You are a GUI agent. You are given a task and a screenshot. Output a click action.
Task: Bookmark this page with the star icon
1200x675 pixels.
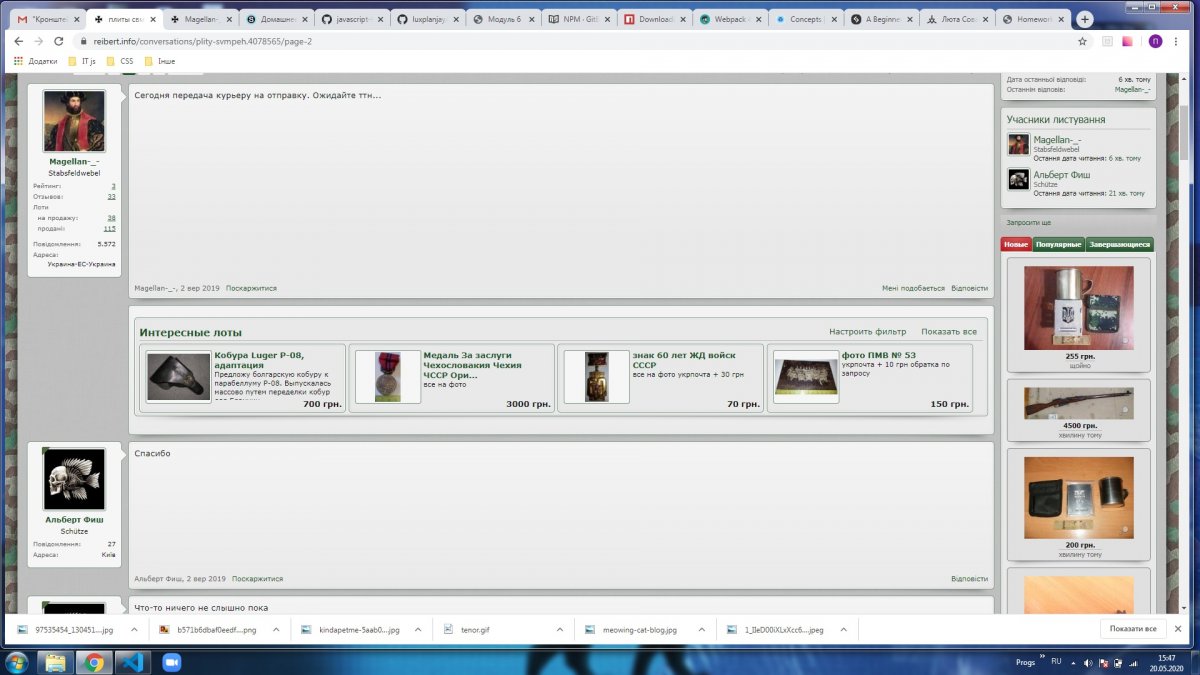(1082, 41)
